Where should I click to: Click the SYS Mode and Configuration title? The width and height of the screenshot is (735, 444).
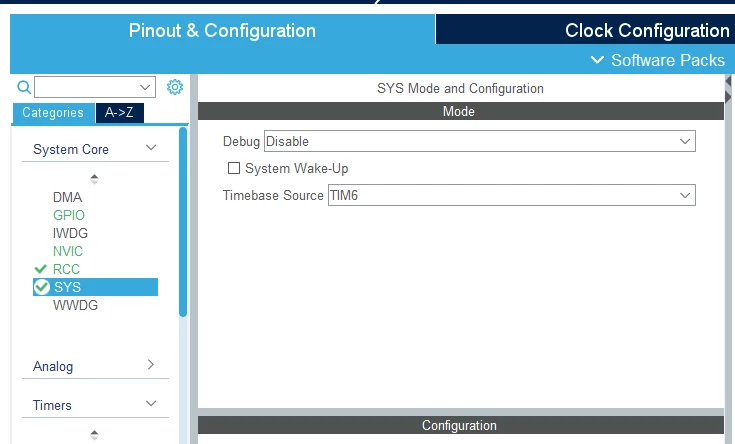point(460,88)
